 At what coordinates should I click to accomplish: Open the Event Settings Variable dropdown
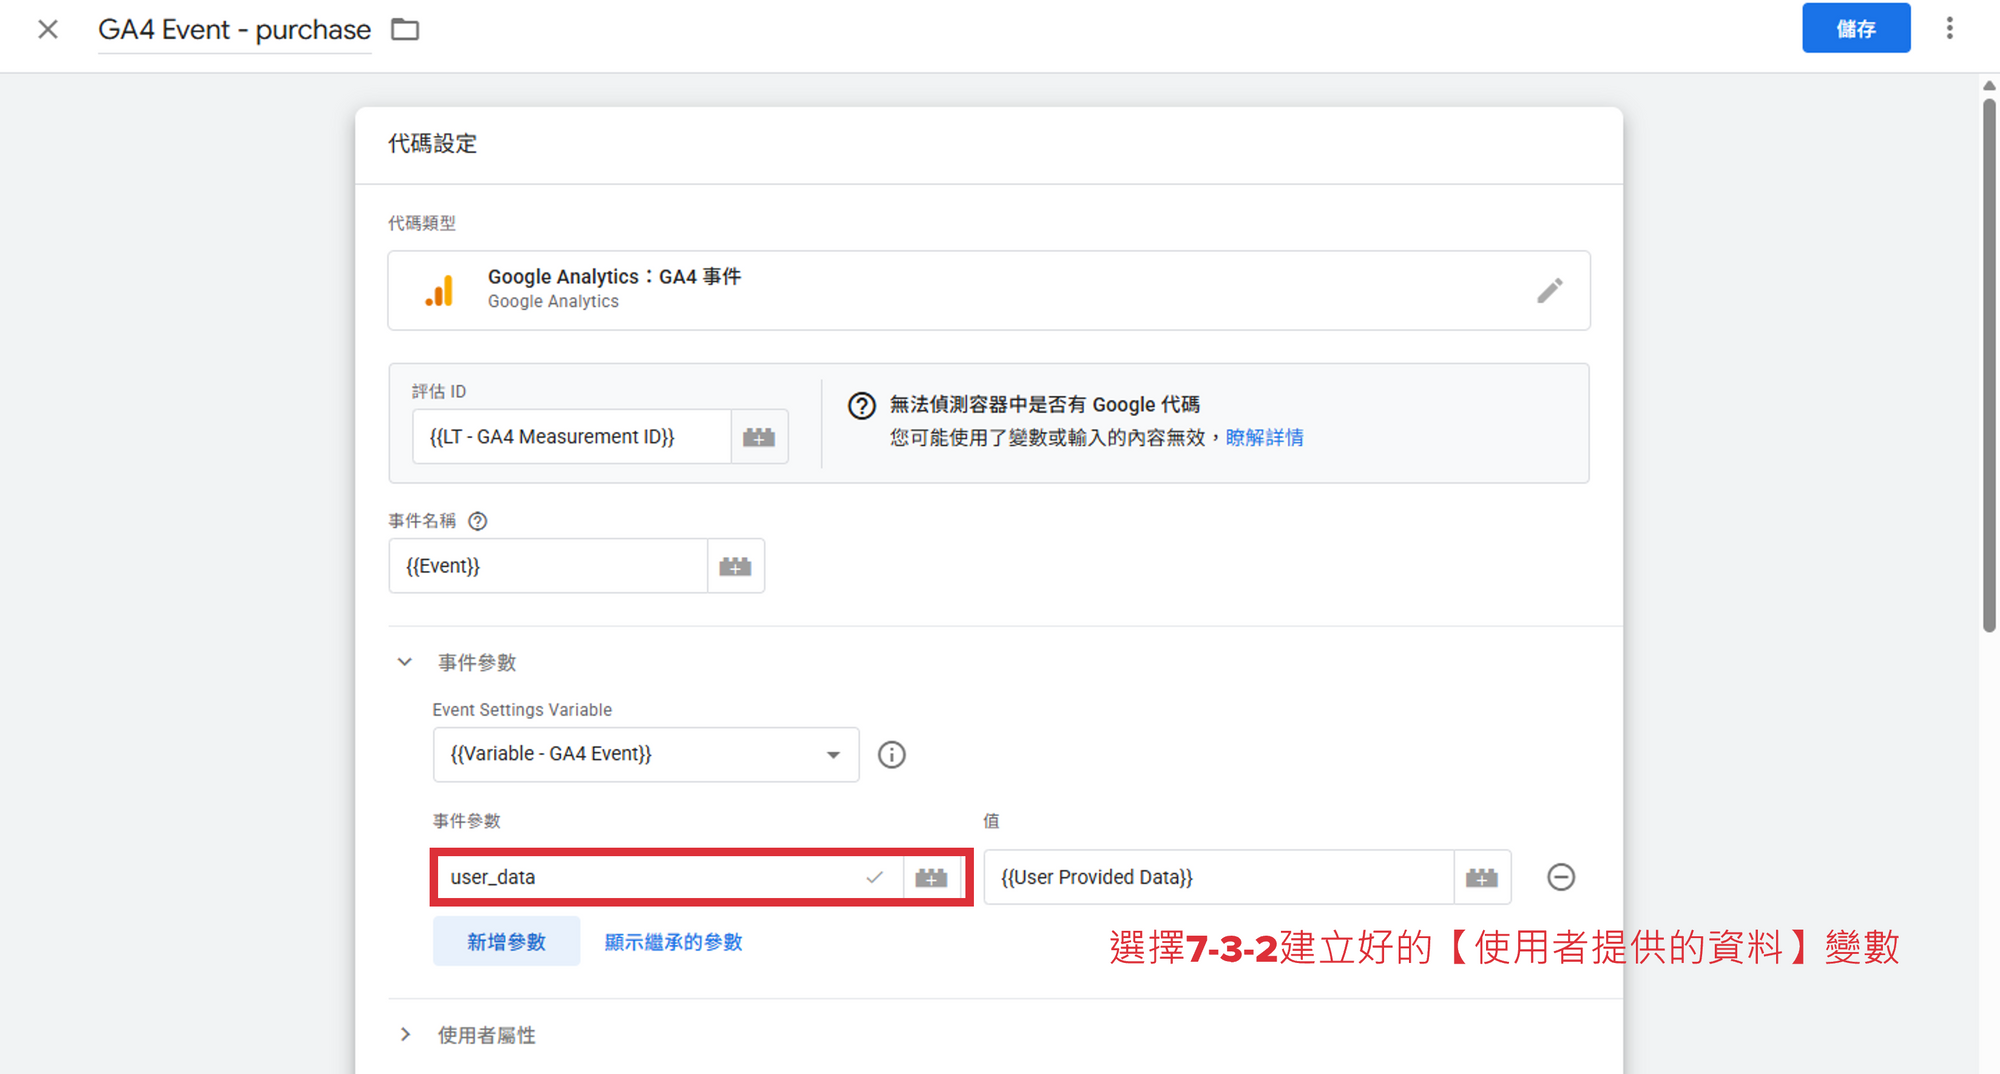pos(645,755)
